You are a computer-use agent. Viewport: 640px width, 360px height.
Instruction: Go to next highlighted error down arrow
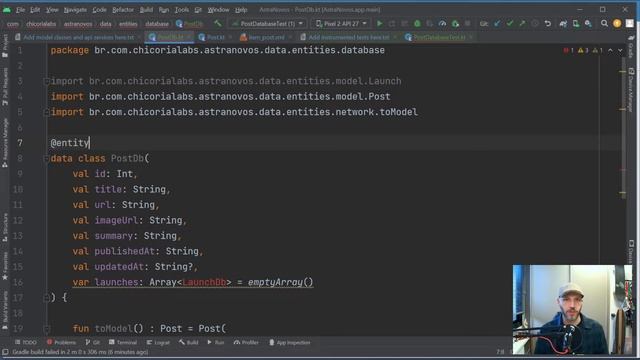pyautogui.click(x=620, y=50)
